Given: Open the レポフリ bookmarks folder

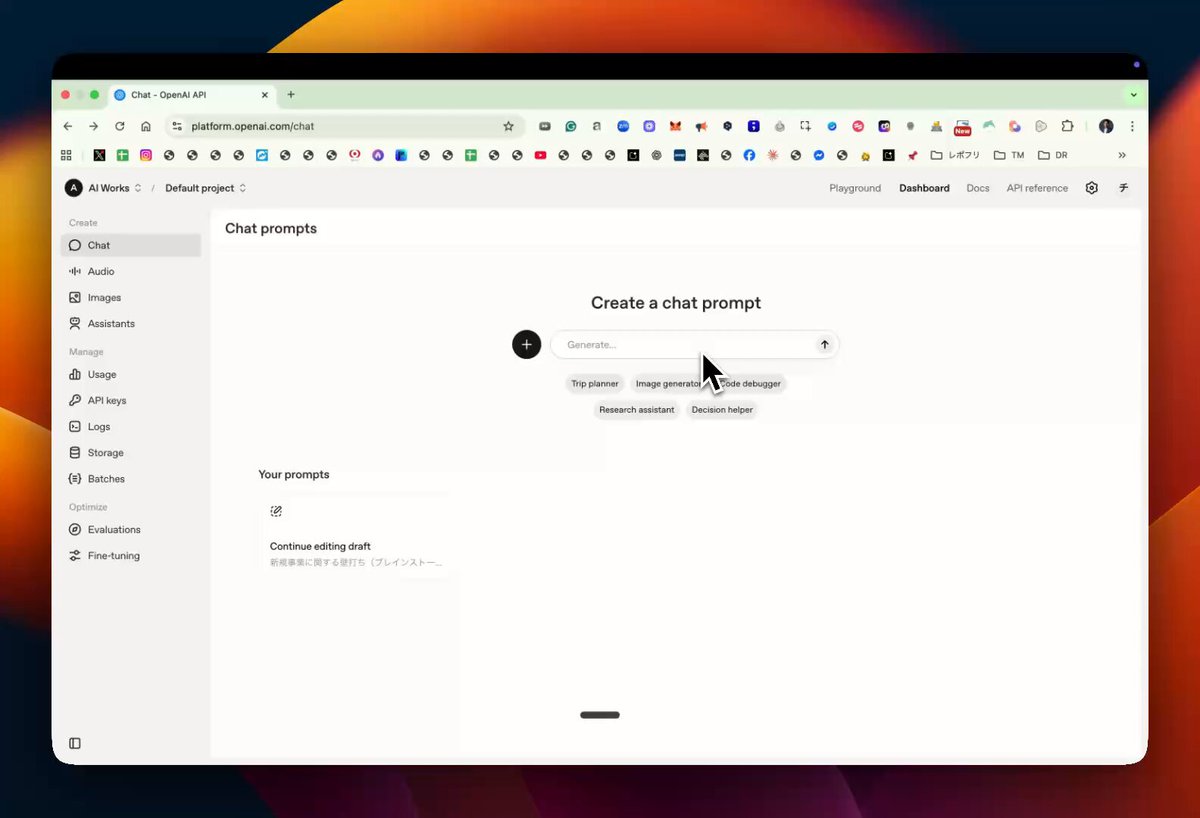Looking at the screenshot, I should point(955,155).
